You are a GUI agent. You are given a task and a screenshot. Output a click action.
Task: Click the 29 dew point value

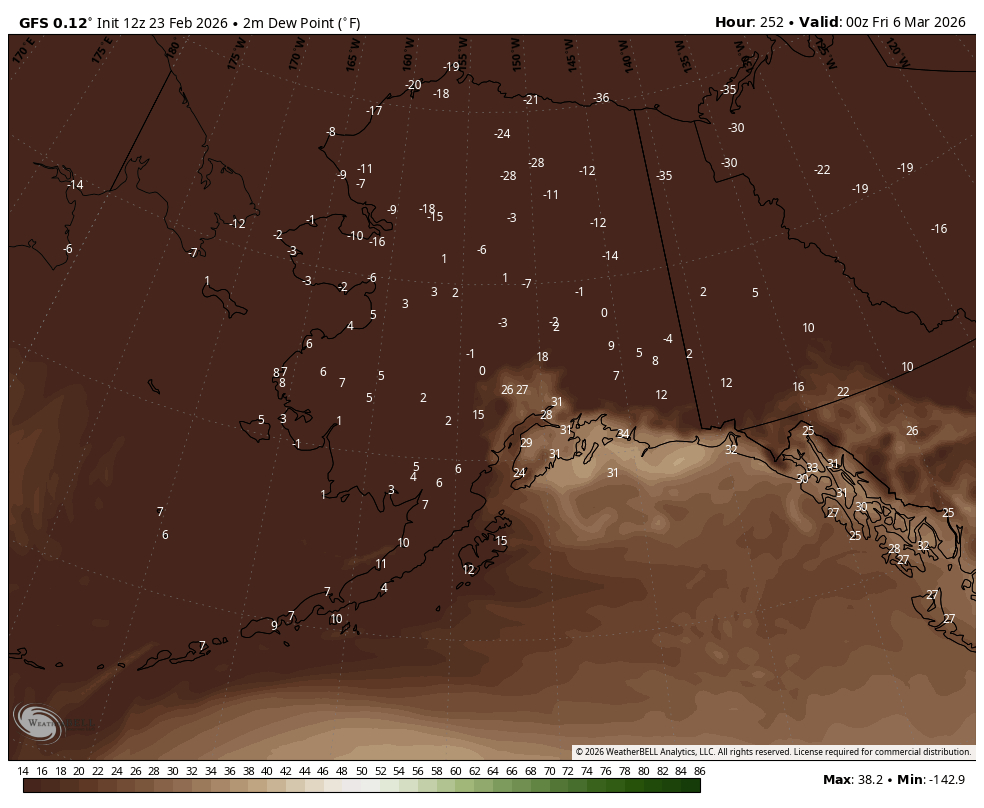coord(526,443)
